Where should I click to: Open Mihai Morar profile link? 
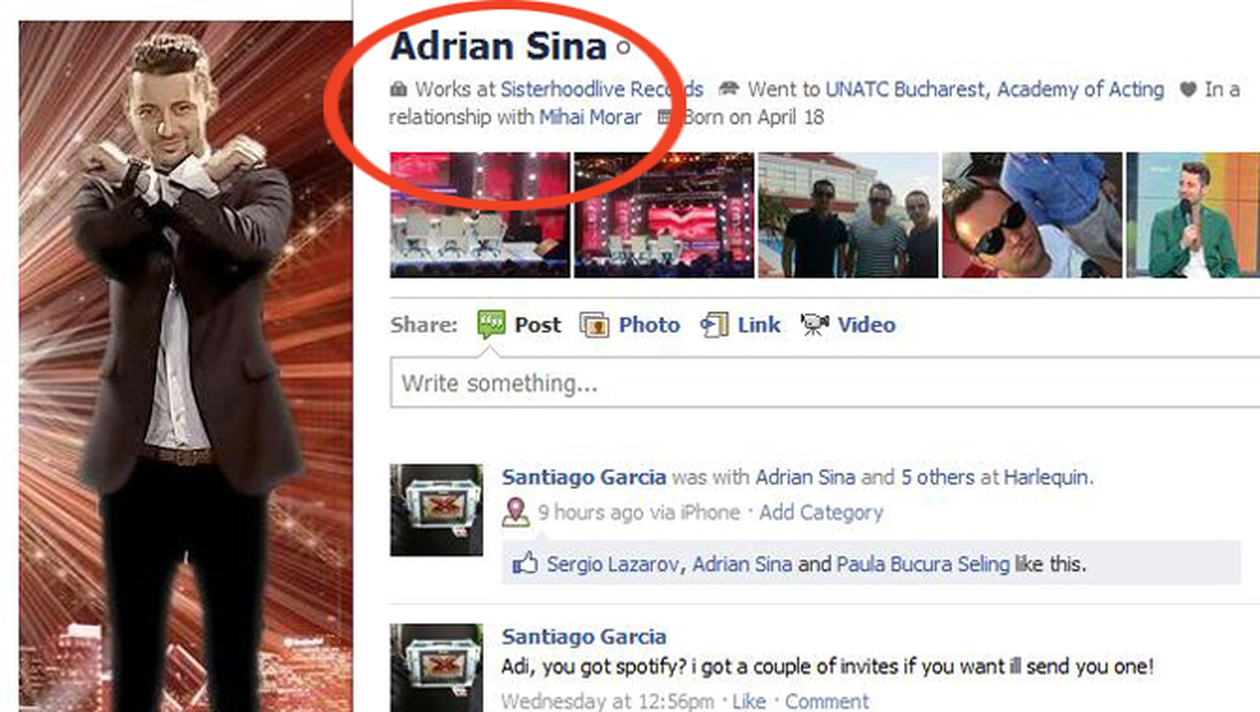tap(590, 117)
